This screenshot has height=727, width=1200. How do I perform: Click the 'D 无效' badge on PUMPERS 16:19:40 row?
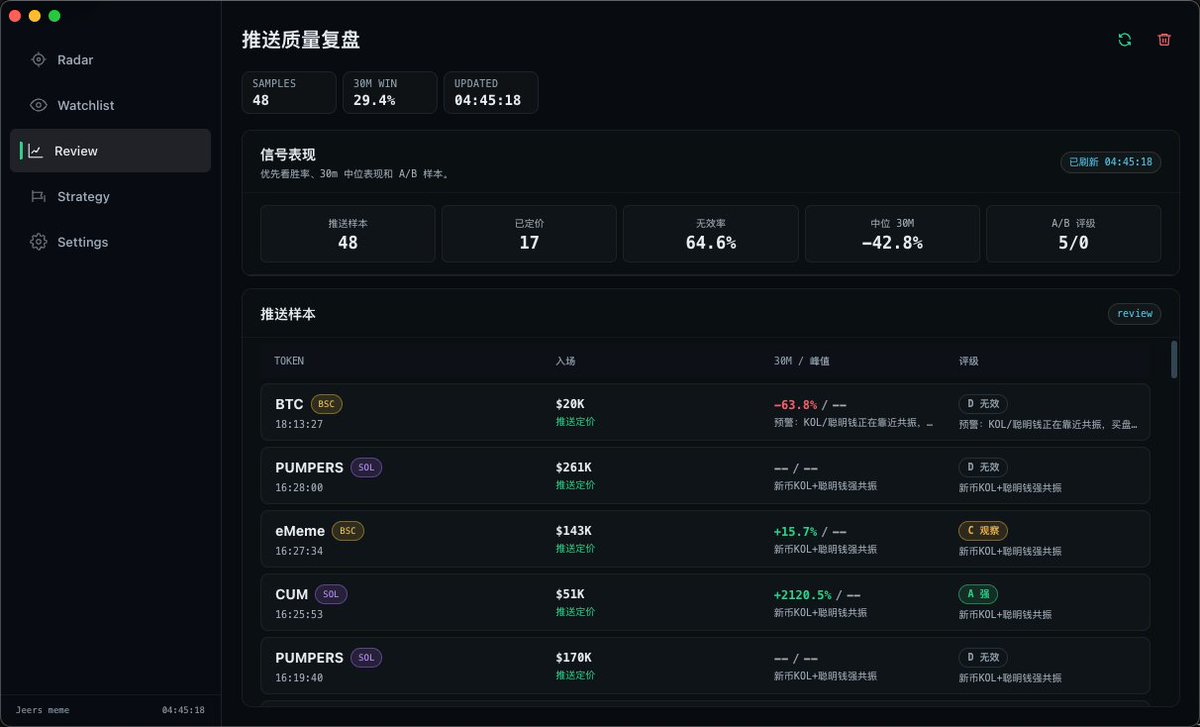tap(983, 658)
